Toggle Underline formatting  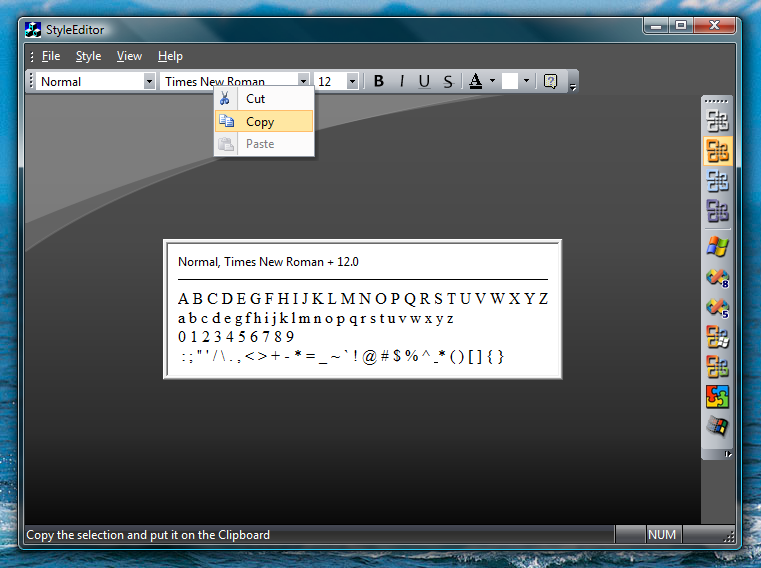[x=424, y=81]
